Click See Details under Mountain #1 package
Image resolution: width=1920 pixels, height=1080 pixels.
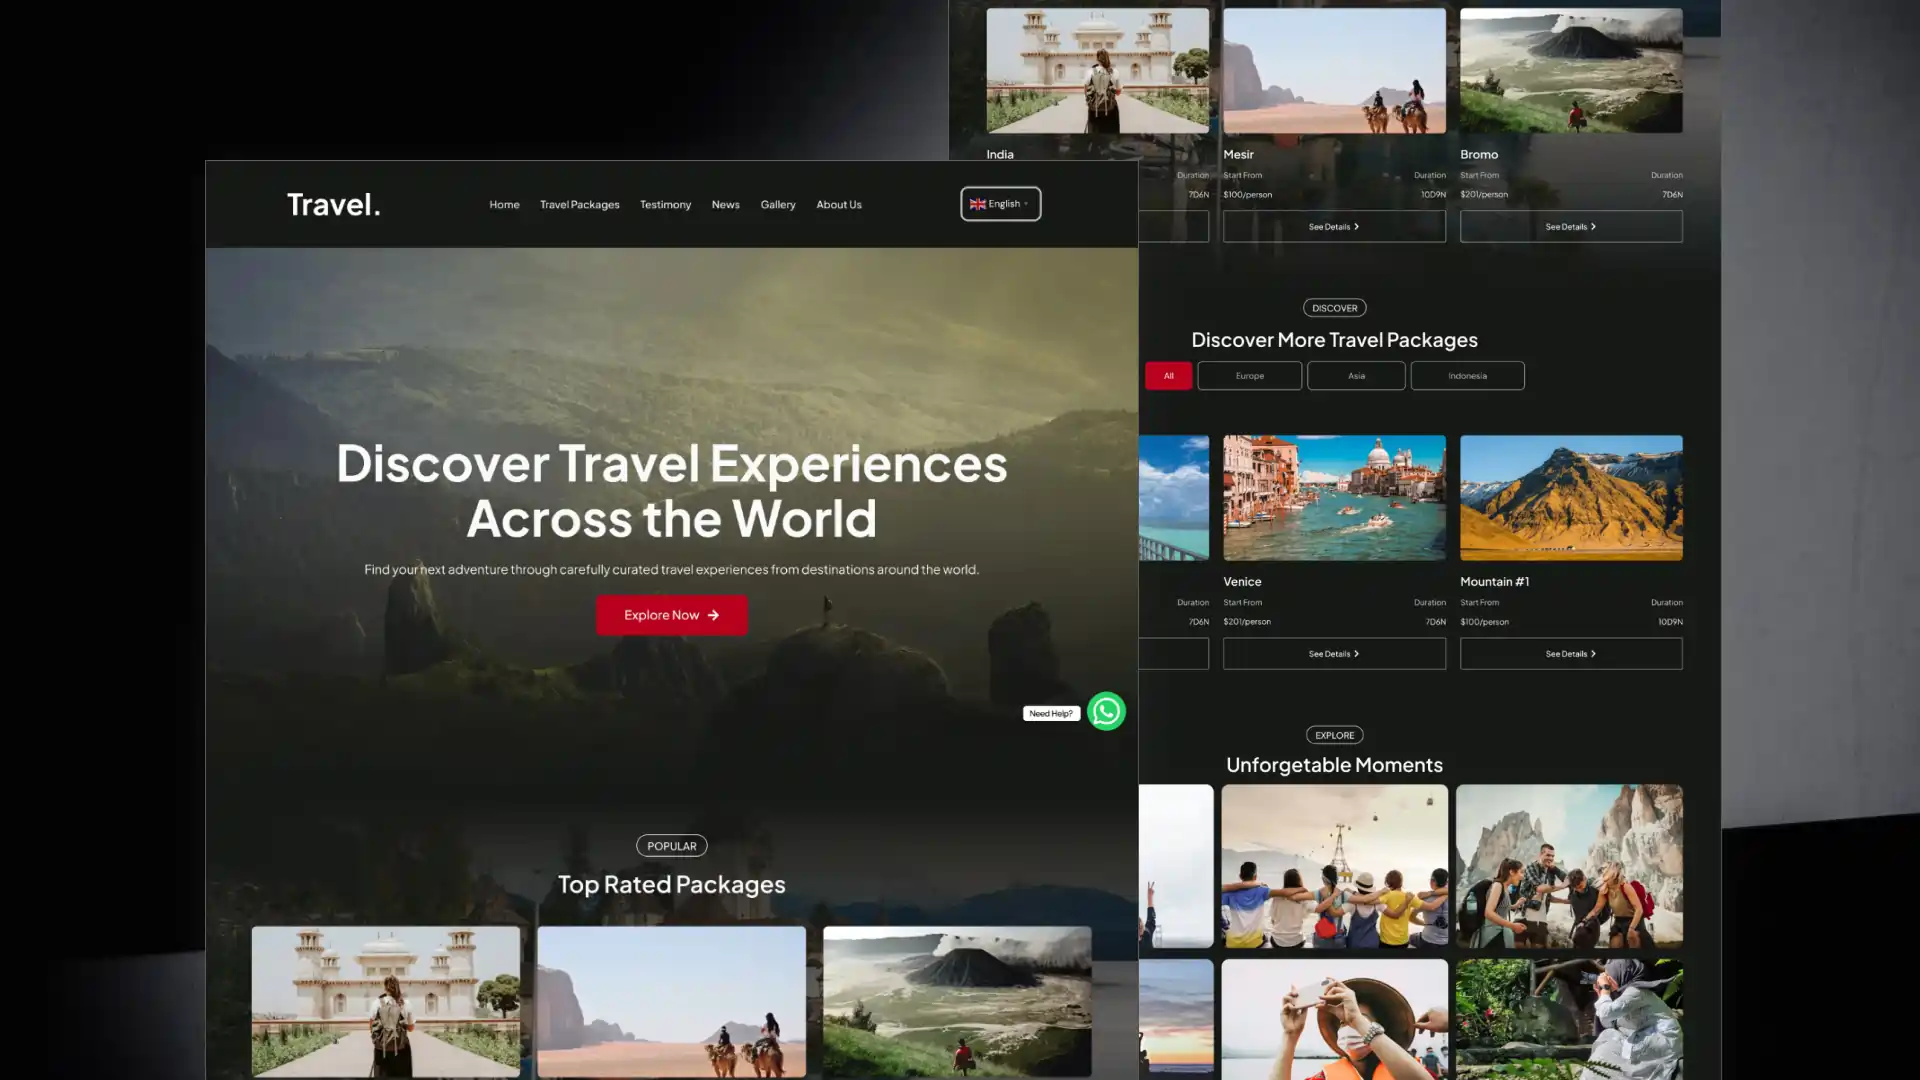(1570, 654)
